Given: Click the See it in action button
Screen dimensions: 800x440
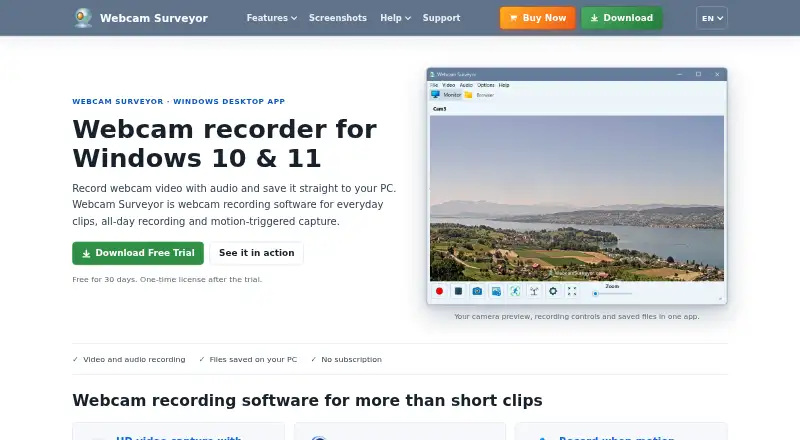Looking at the screenshot, I should pyautogui.click(x=257, y=253).
